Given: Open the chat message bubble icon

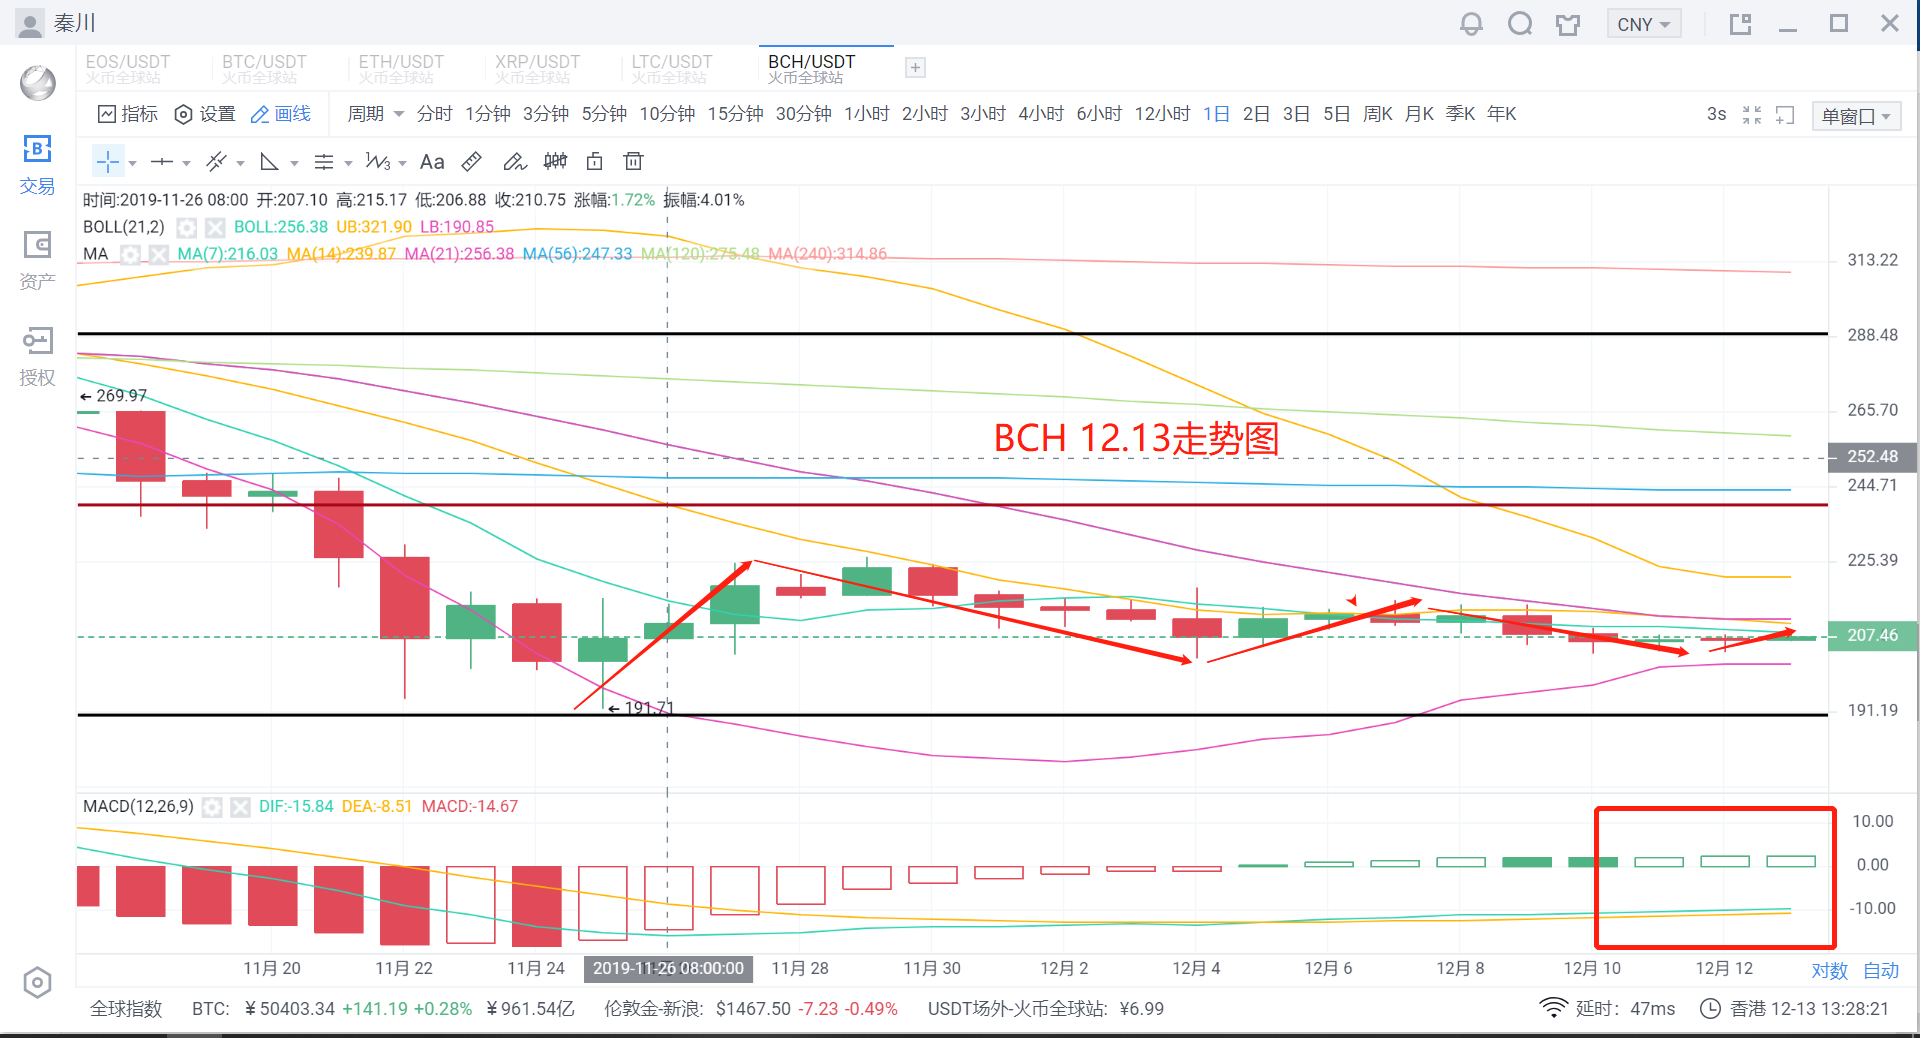Looking at the screenshot, I should point(1520,24).
